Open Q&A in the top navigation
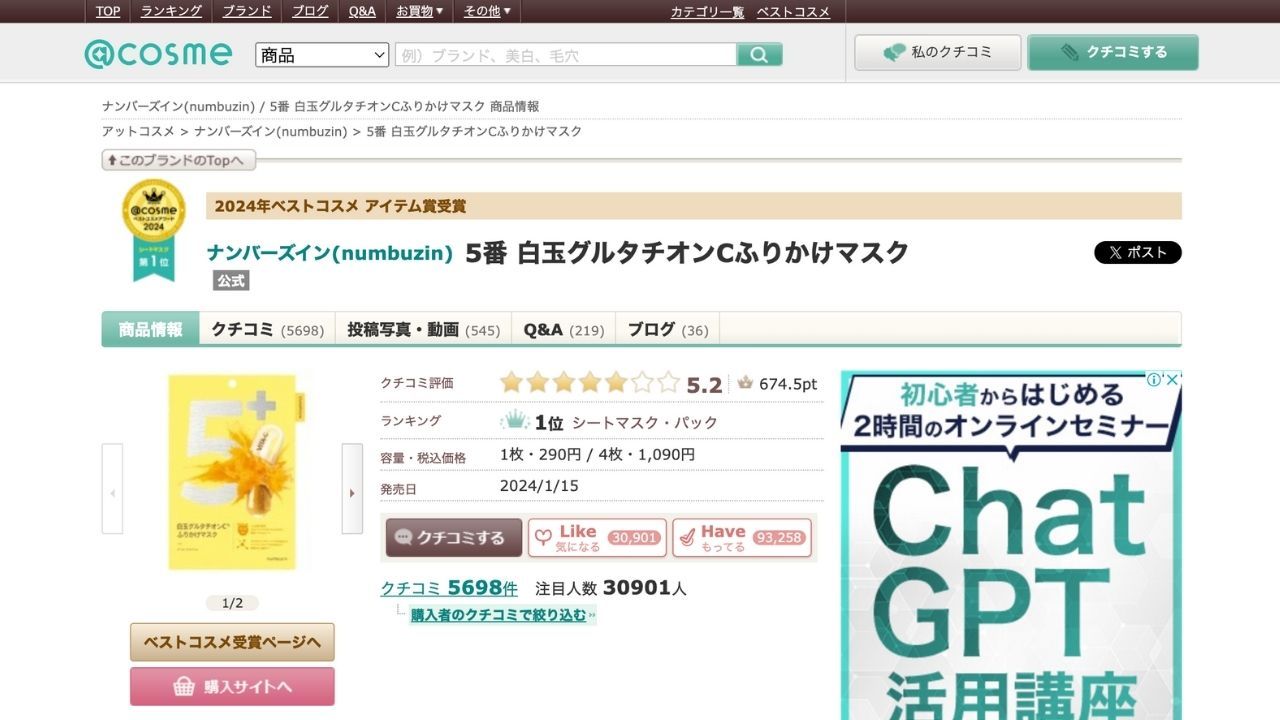The image size is (1280, 720). pos(362,11)
